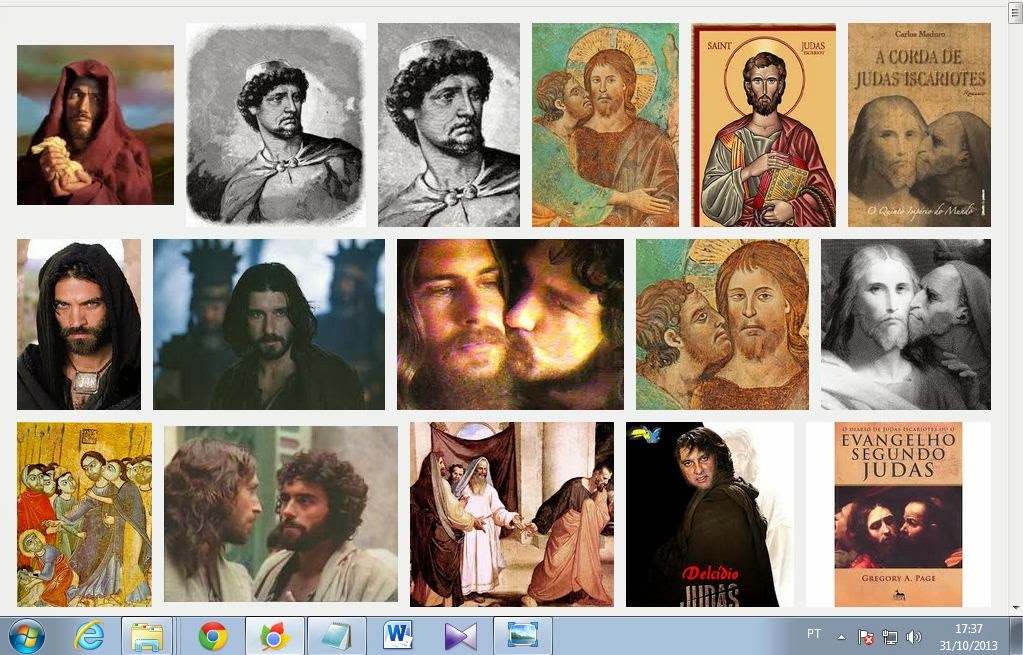Image resolution: width=1023 pixels, height=655 pixels.
Task: Open the dark-haired man with soldiers thumbnail
Action: tap(269, 324)
